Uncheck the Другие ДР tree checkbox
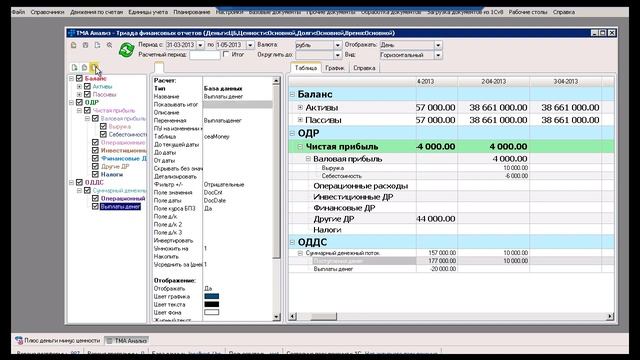The width and height of the screenshot is (640, 360). point(95,166)
